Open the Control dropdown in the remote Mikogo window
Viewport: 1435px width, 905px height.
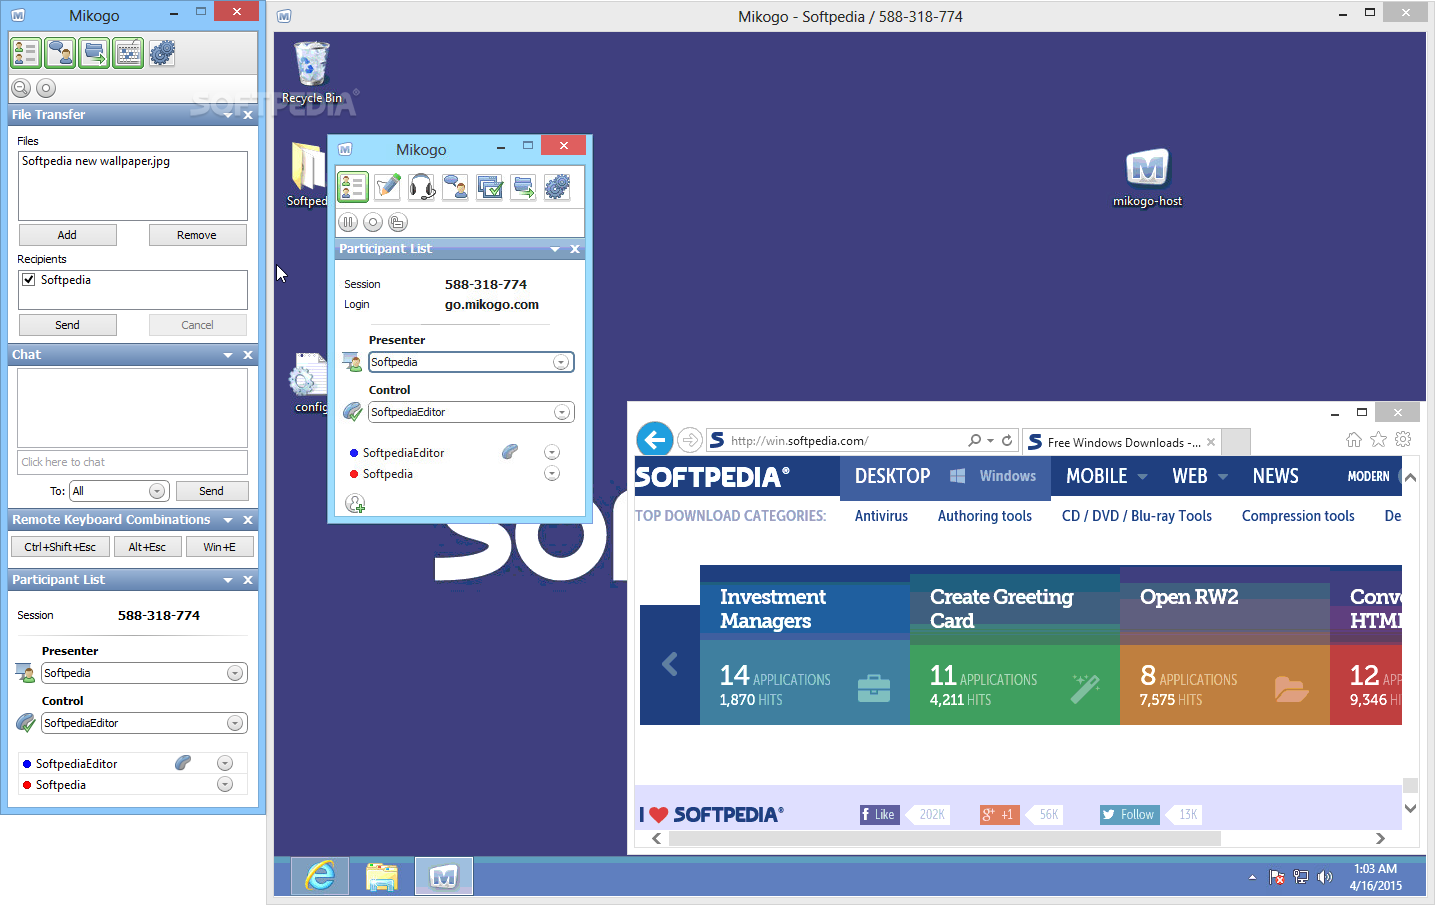point(562,412)
